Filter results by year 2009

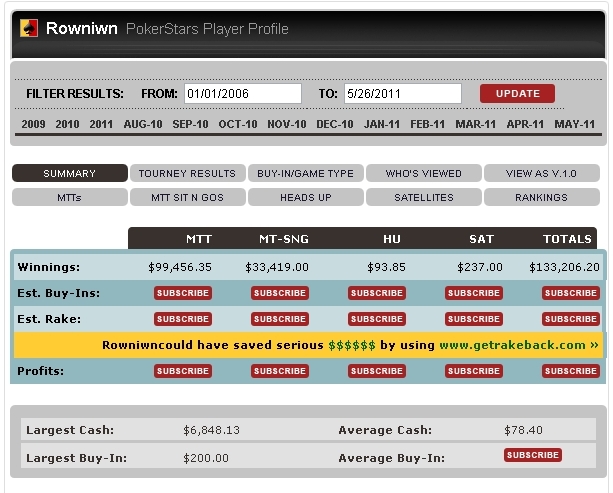click(33, 124)
